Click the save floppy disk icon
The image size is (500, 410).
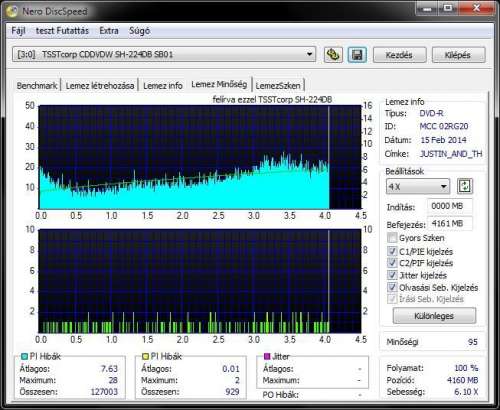click(357, 55)
